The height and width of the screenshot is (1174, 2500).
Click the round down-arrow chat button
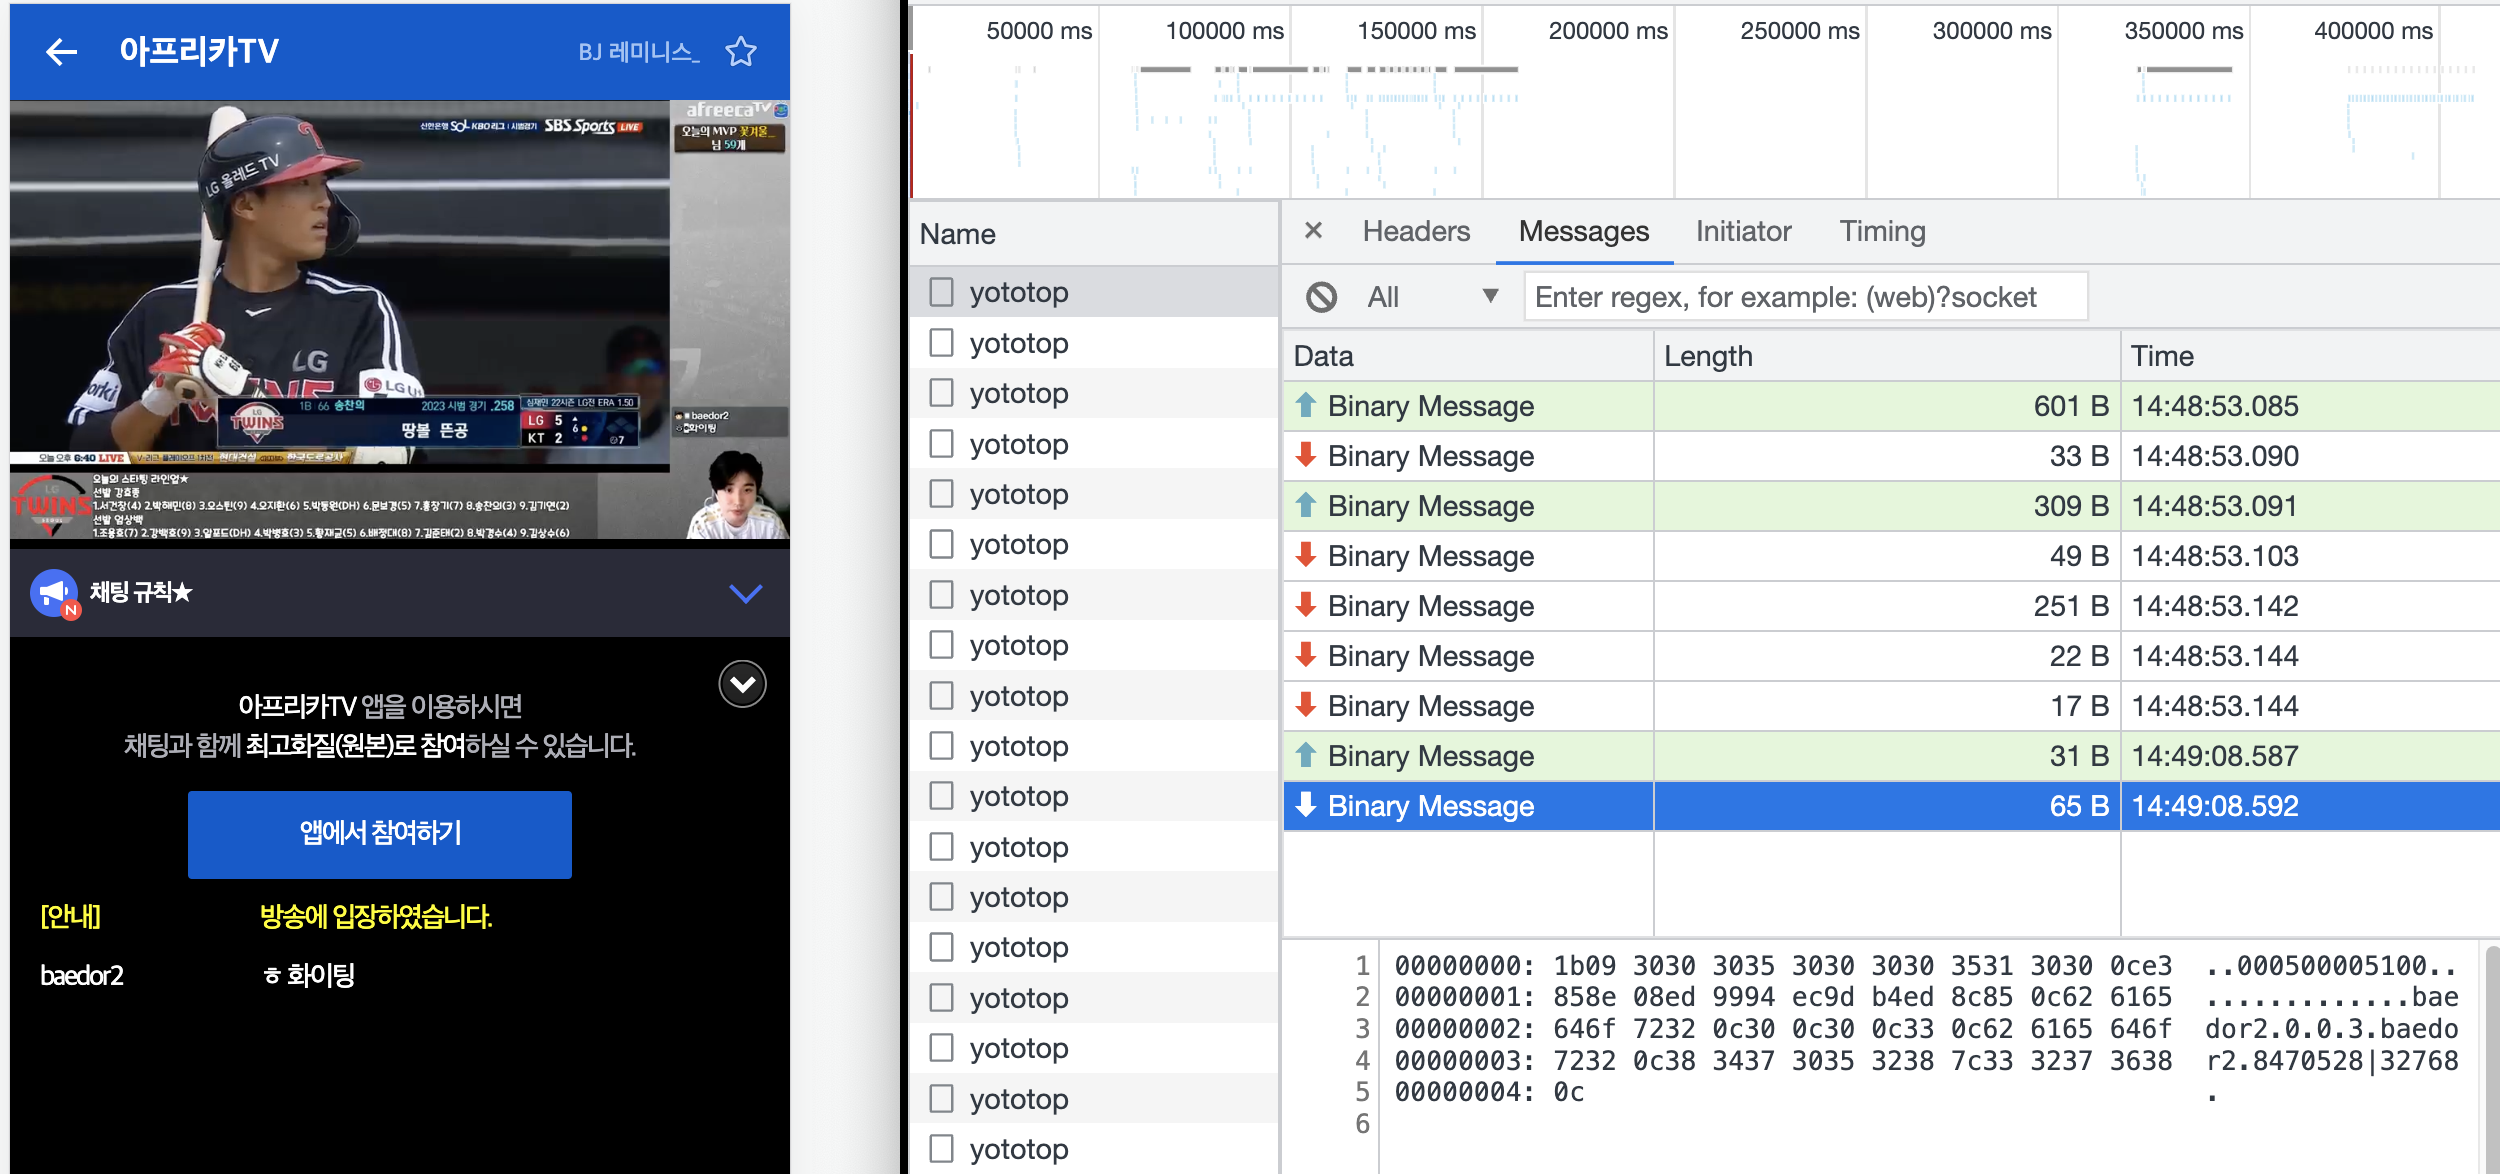click(742, 684)
